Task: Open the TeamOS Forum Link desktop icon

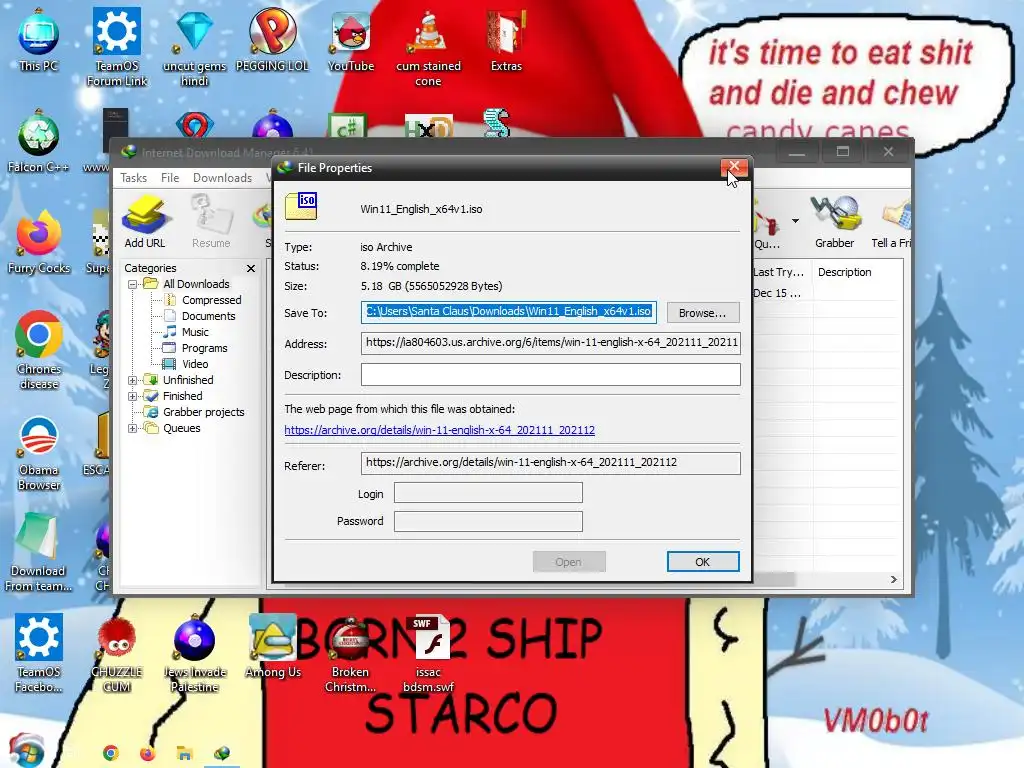Action: pos(117,47)
